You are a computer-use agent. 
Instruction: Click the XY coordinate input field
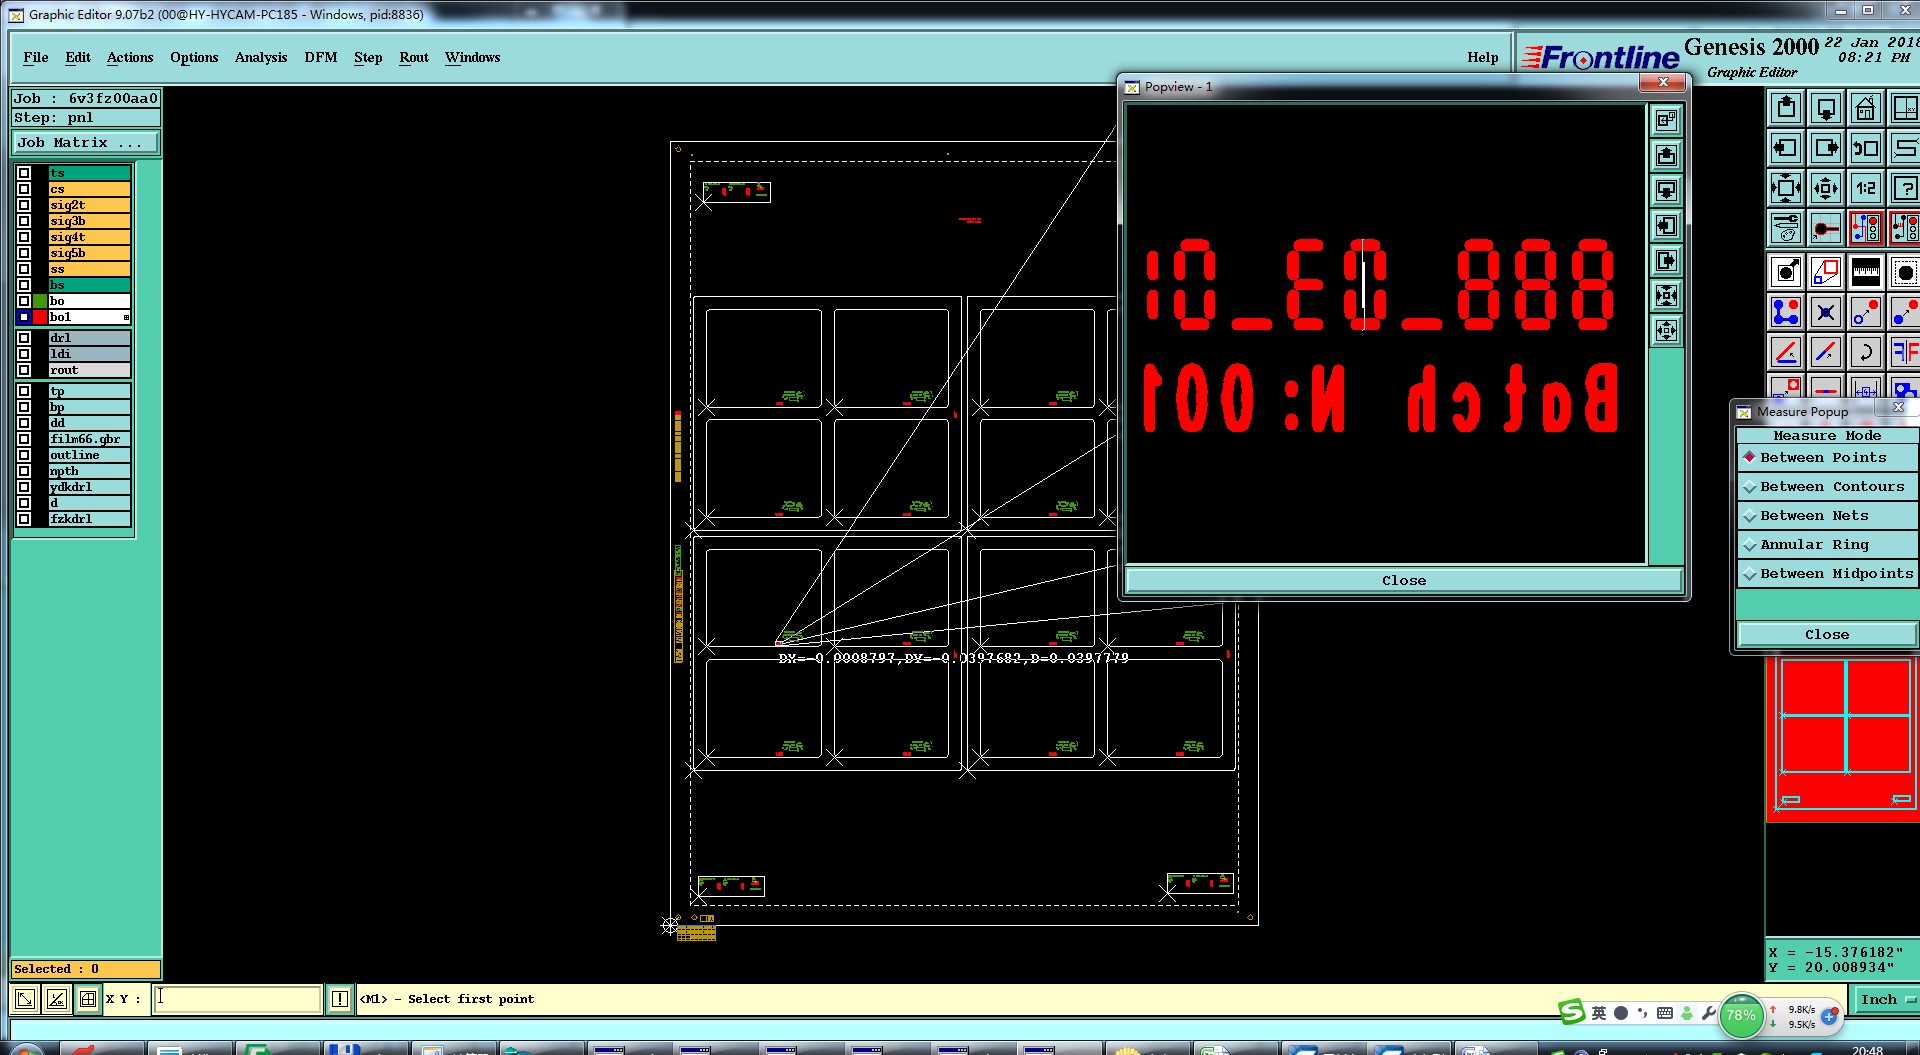[237, 998]
